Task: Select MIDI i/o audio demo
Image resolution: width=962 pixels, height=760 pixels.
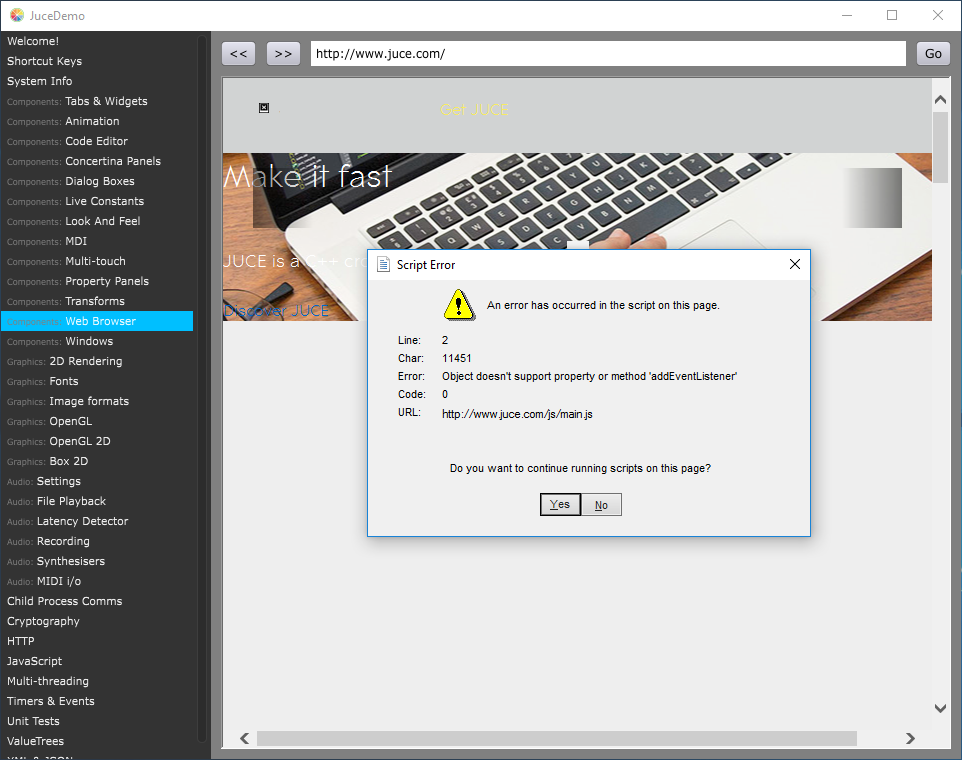Action: tap(59, 581)
